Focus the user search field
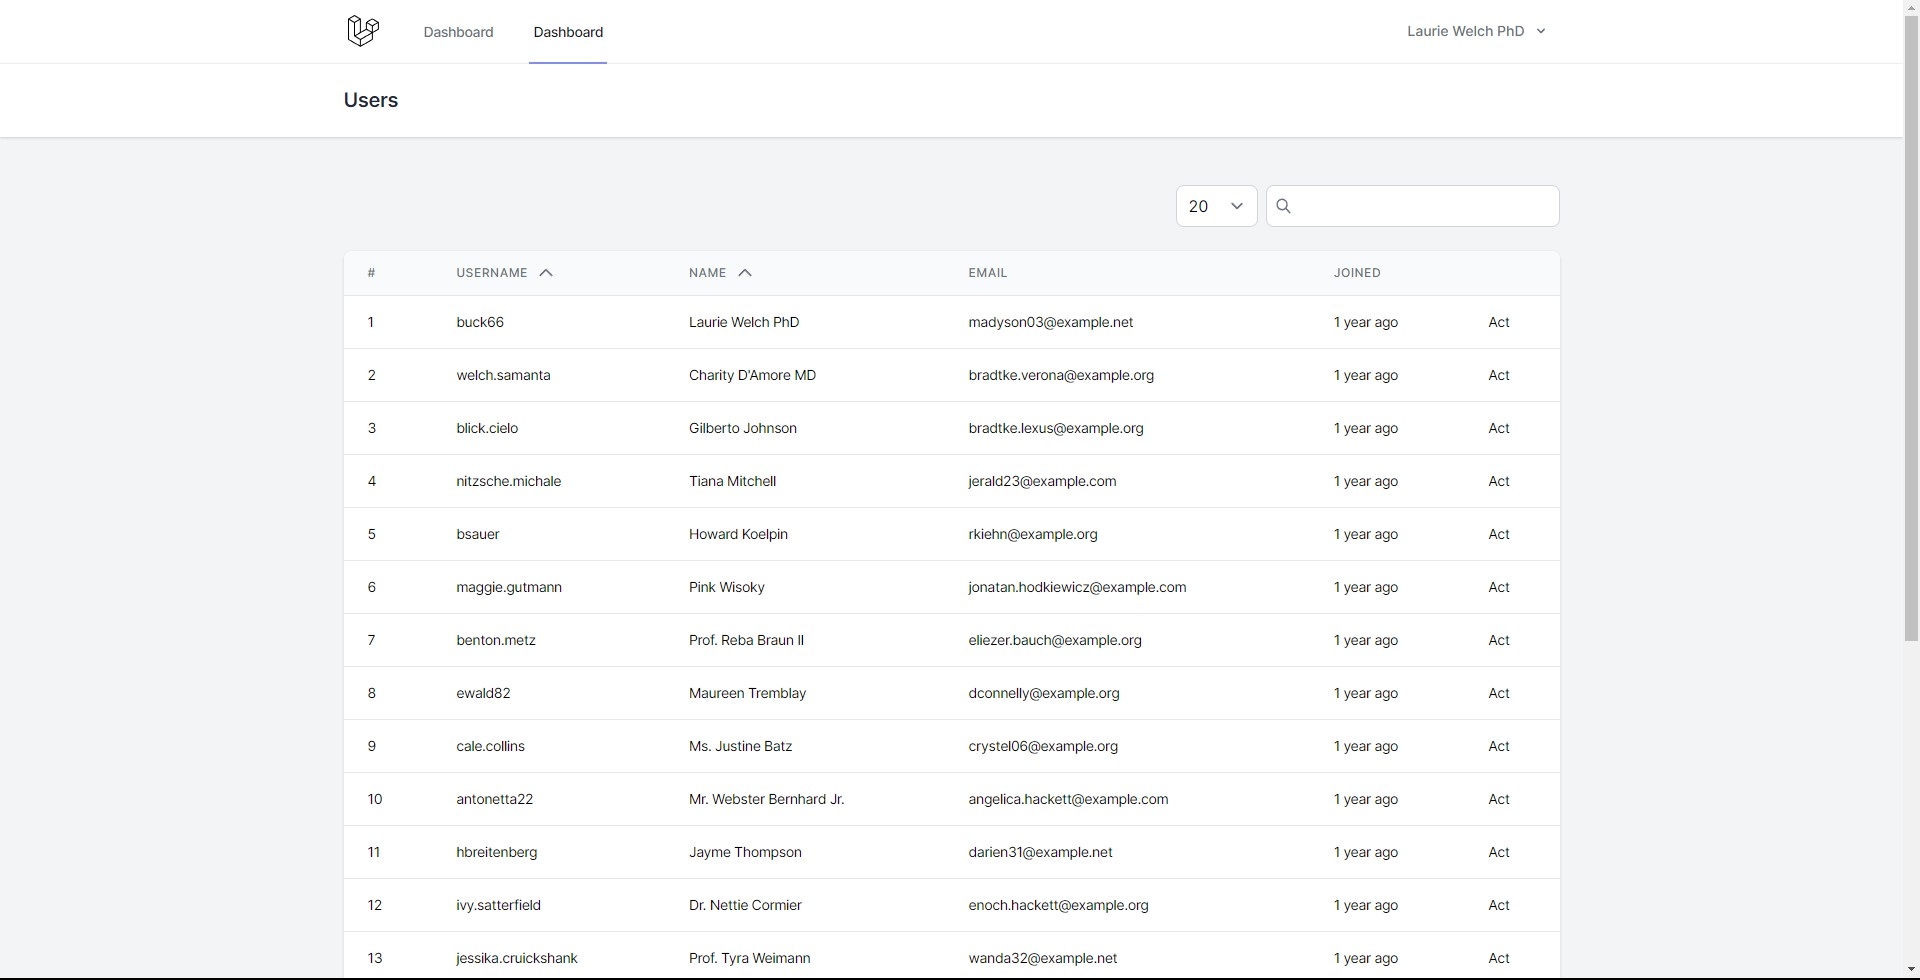 [1412, 206]
